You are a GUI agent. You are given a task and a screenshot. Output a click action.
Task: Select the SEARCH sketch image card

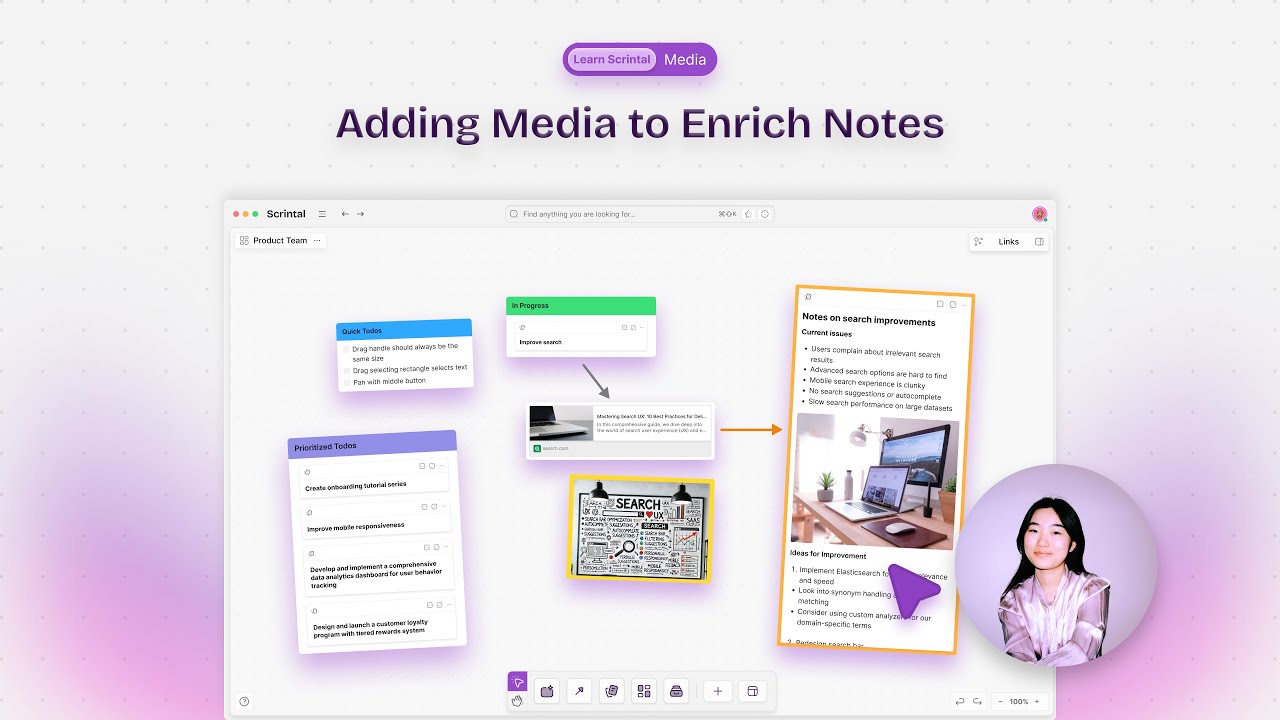(x=641, y=528)
